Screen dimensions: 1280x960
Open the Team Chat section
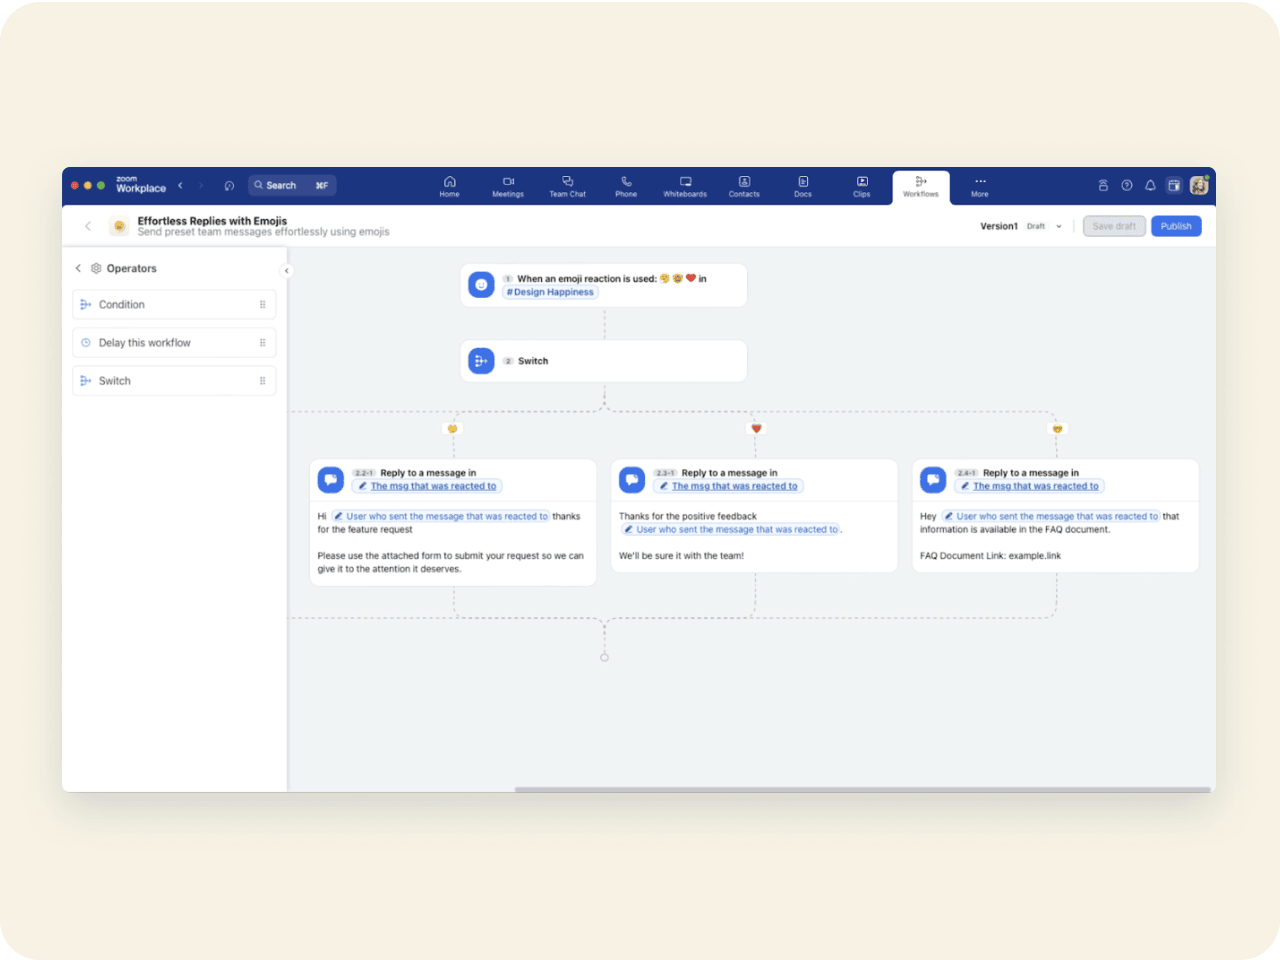[x=567, y=186]
